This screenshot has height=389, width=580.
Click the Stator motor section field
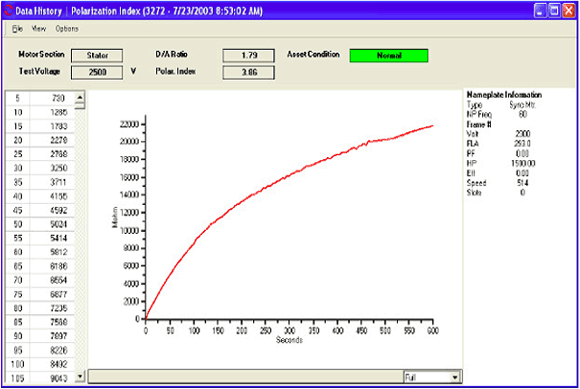click(97, 55)
